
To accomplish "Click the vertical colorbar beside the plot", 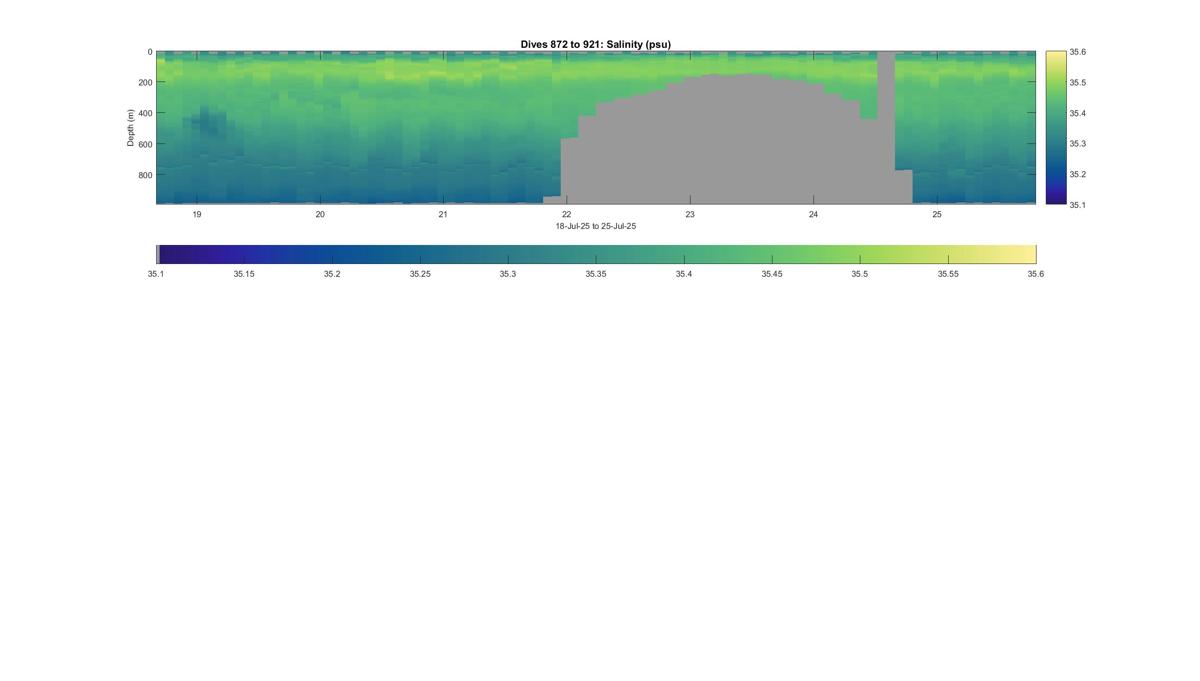I will [1055, 128].
